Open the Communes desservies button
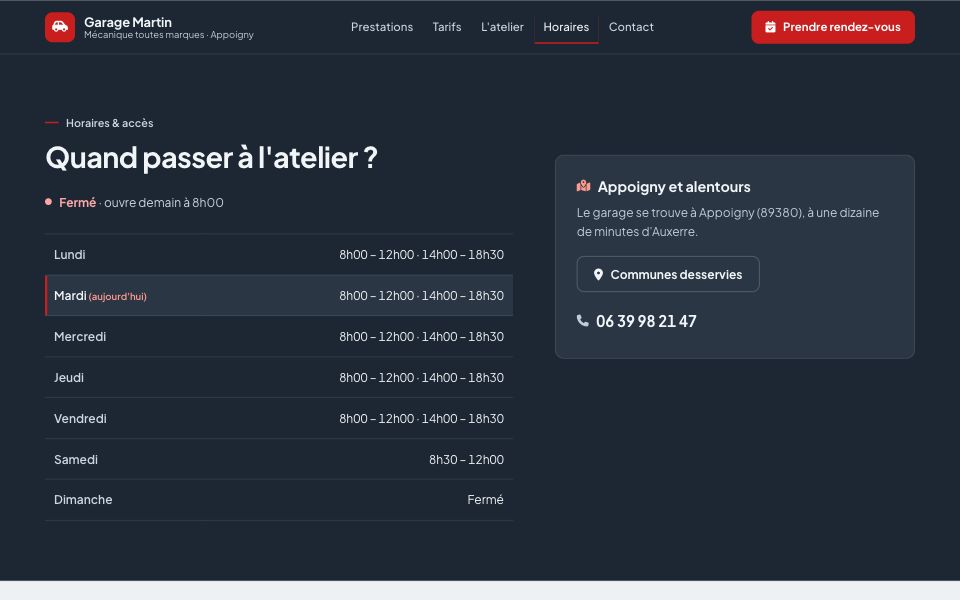Viewport: 960px width, 600px height. pyautogui.click(x=668, y=274)
